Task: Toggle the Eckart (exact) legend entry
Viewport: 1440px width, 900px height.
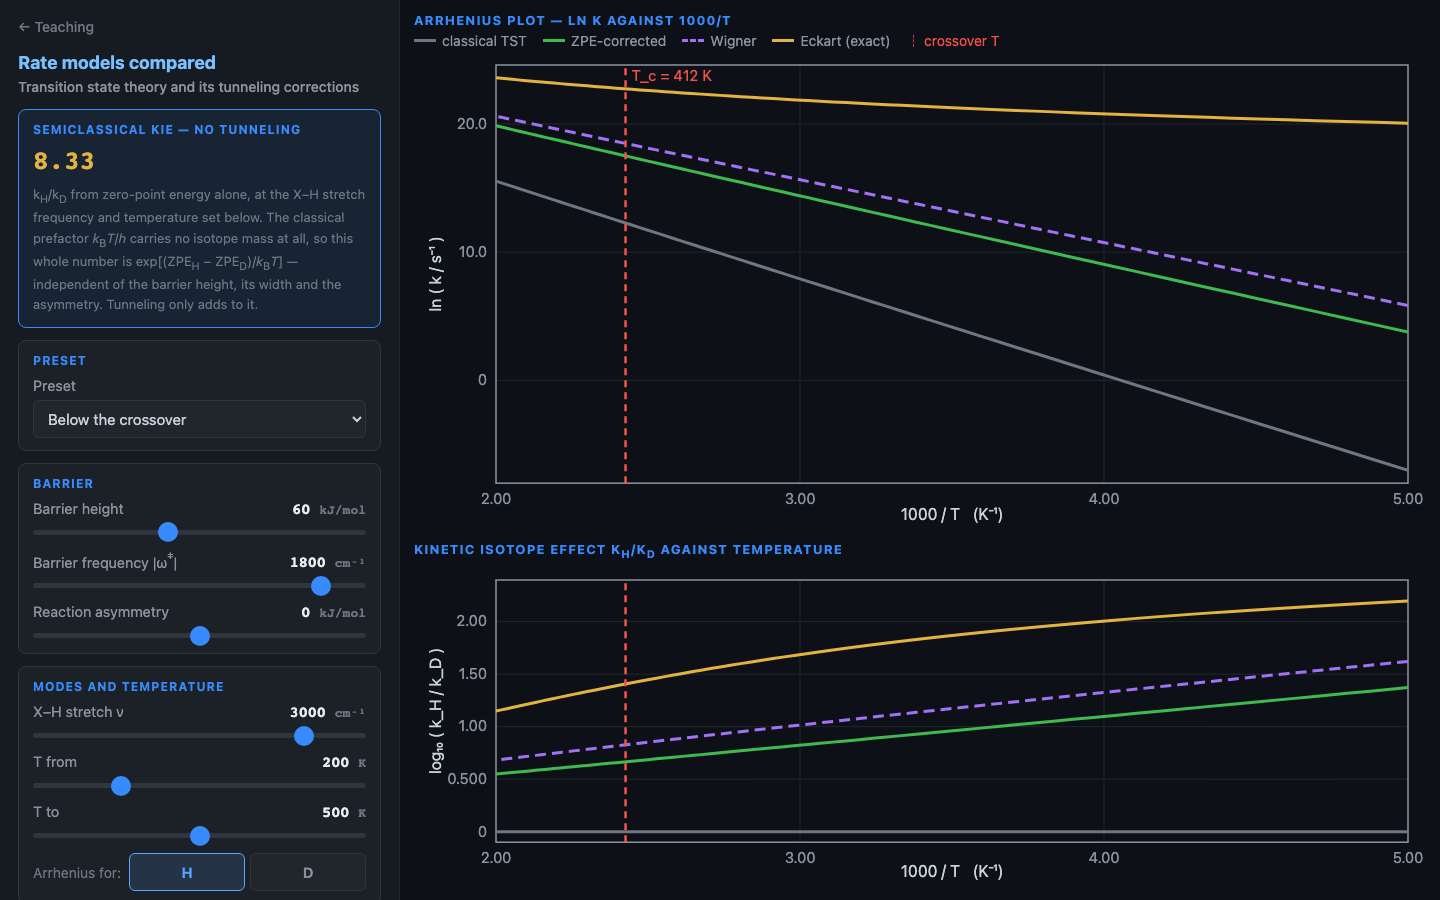Action: point(831,41)
